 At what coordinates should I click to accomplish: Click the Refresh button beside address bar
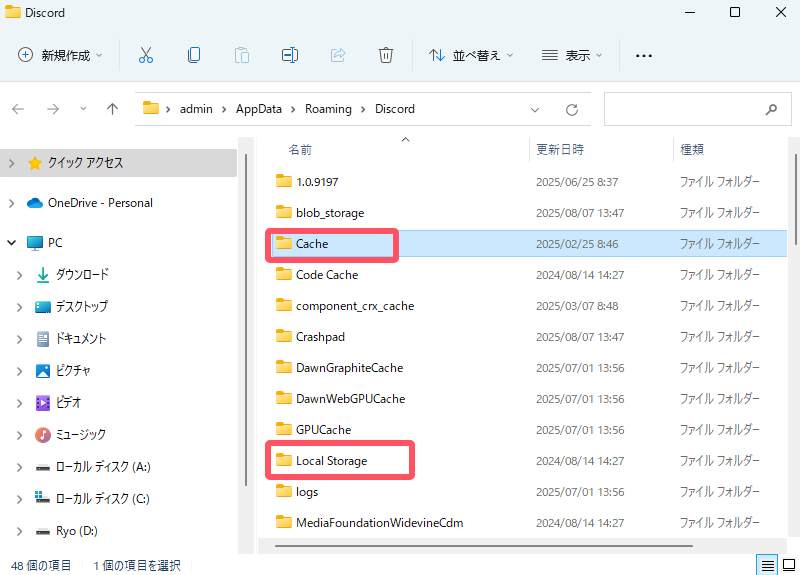(572, 109)
